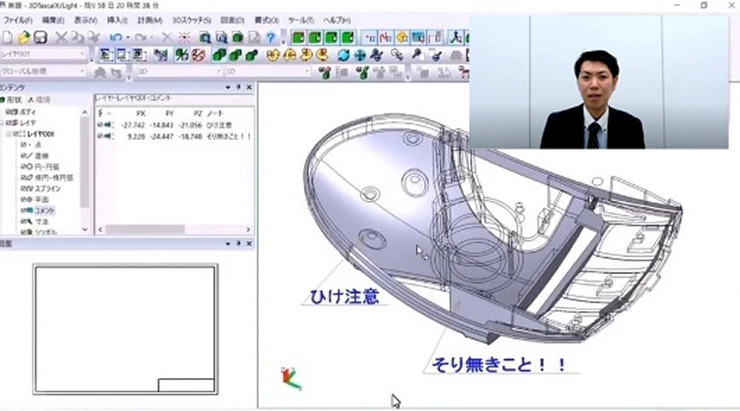Switch to the 形状 tab
Screen dimensions: 740x411
tap(14, 100)
